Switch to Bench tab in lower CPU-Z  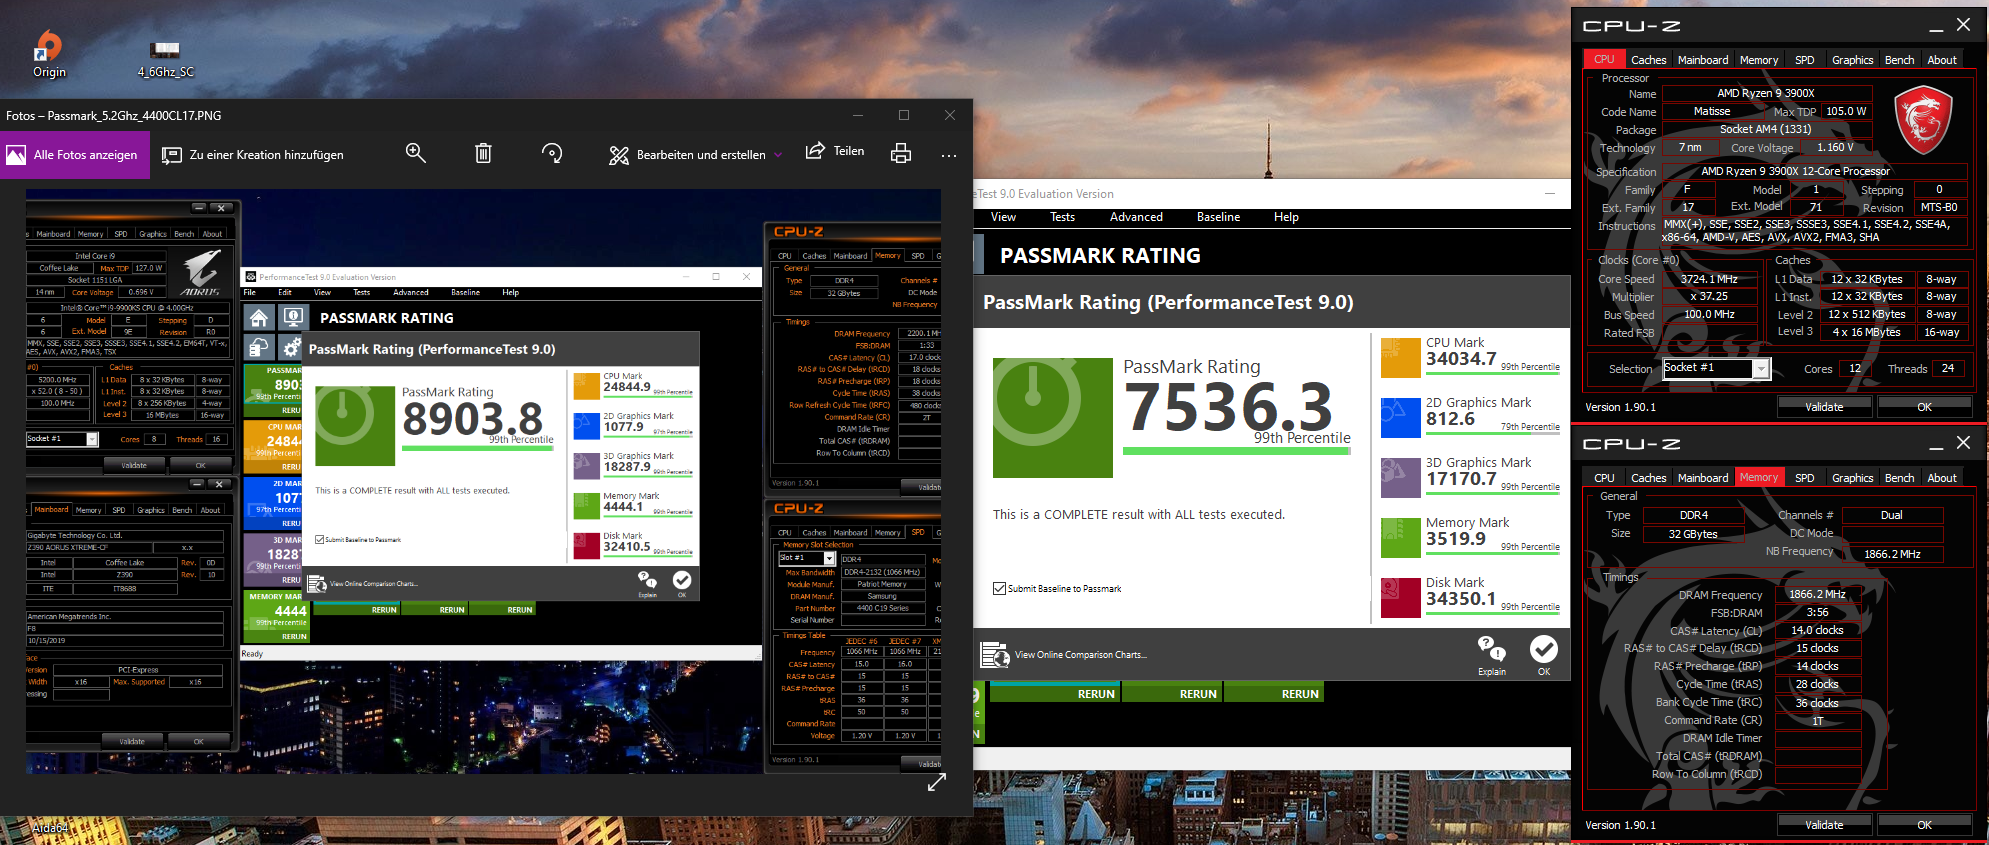pyautogui.click(x=1899, y=478)
